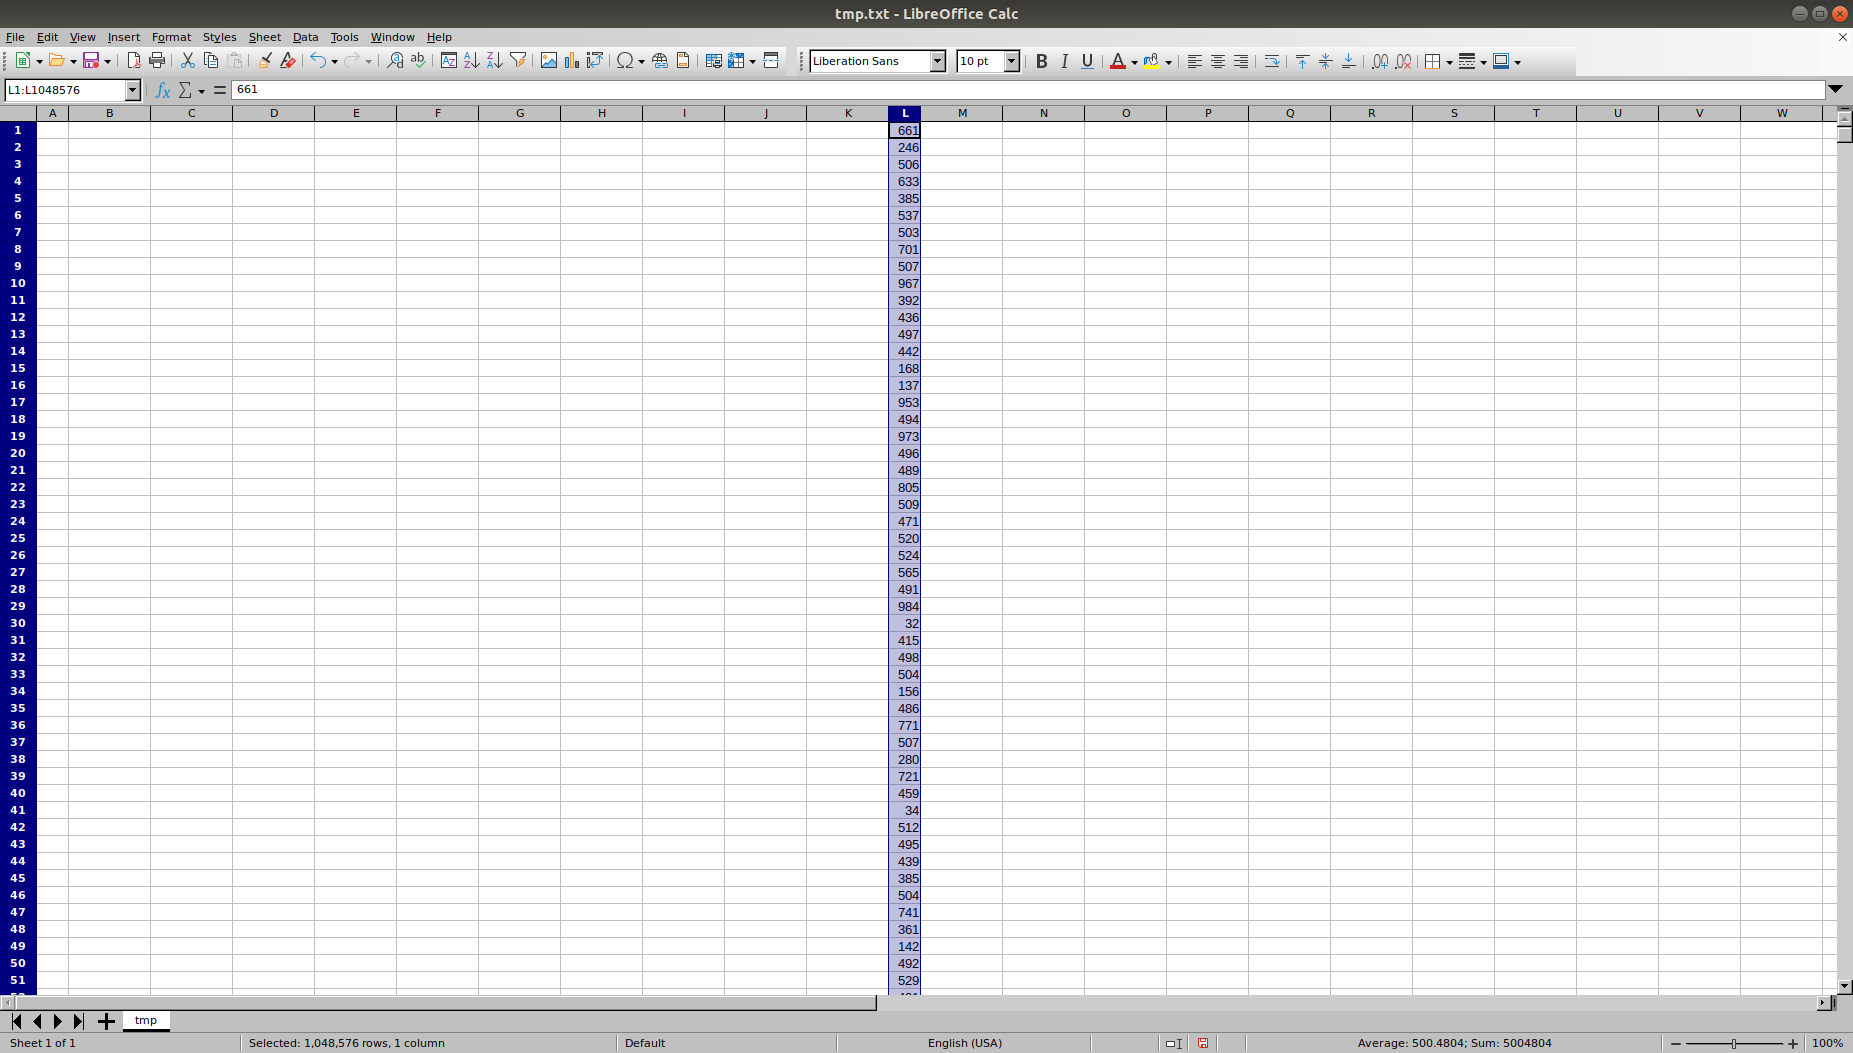Zoom out with minus button

[1676, 1043]
